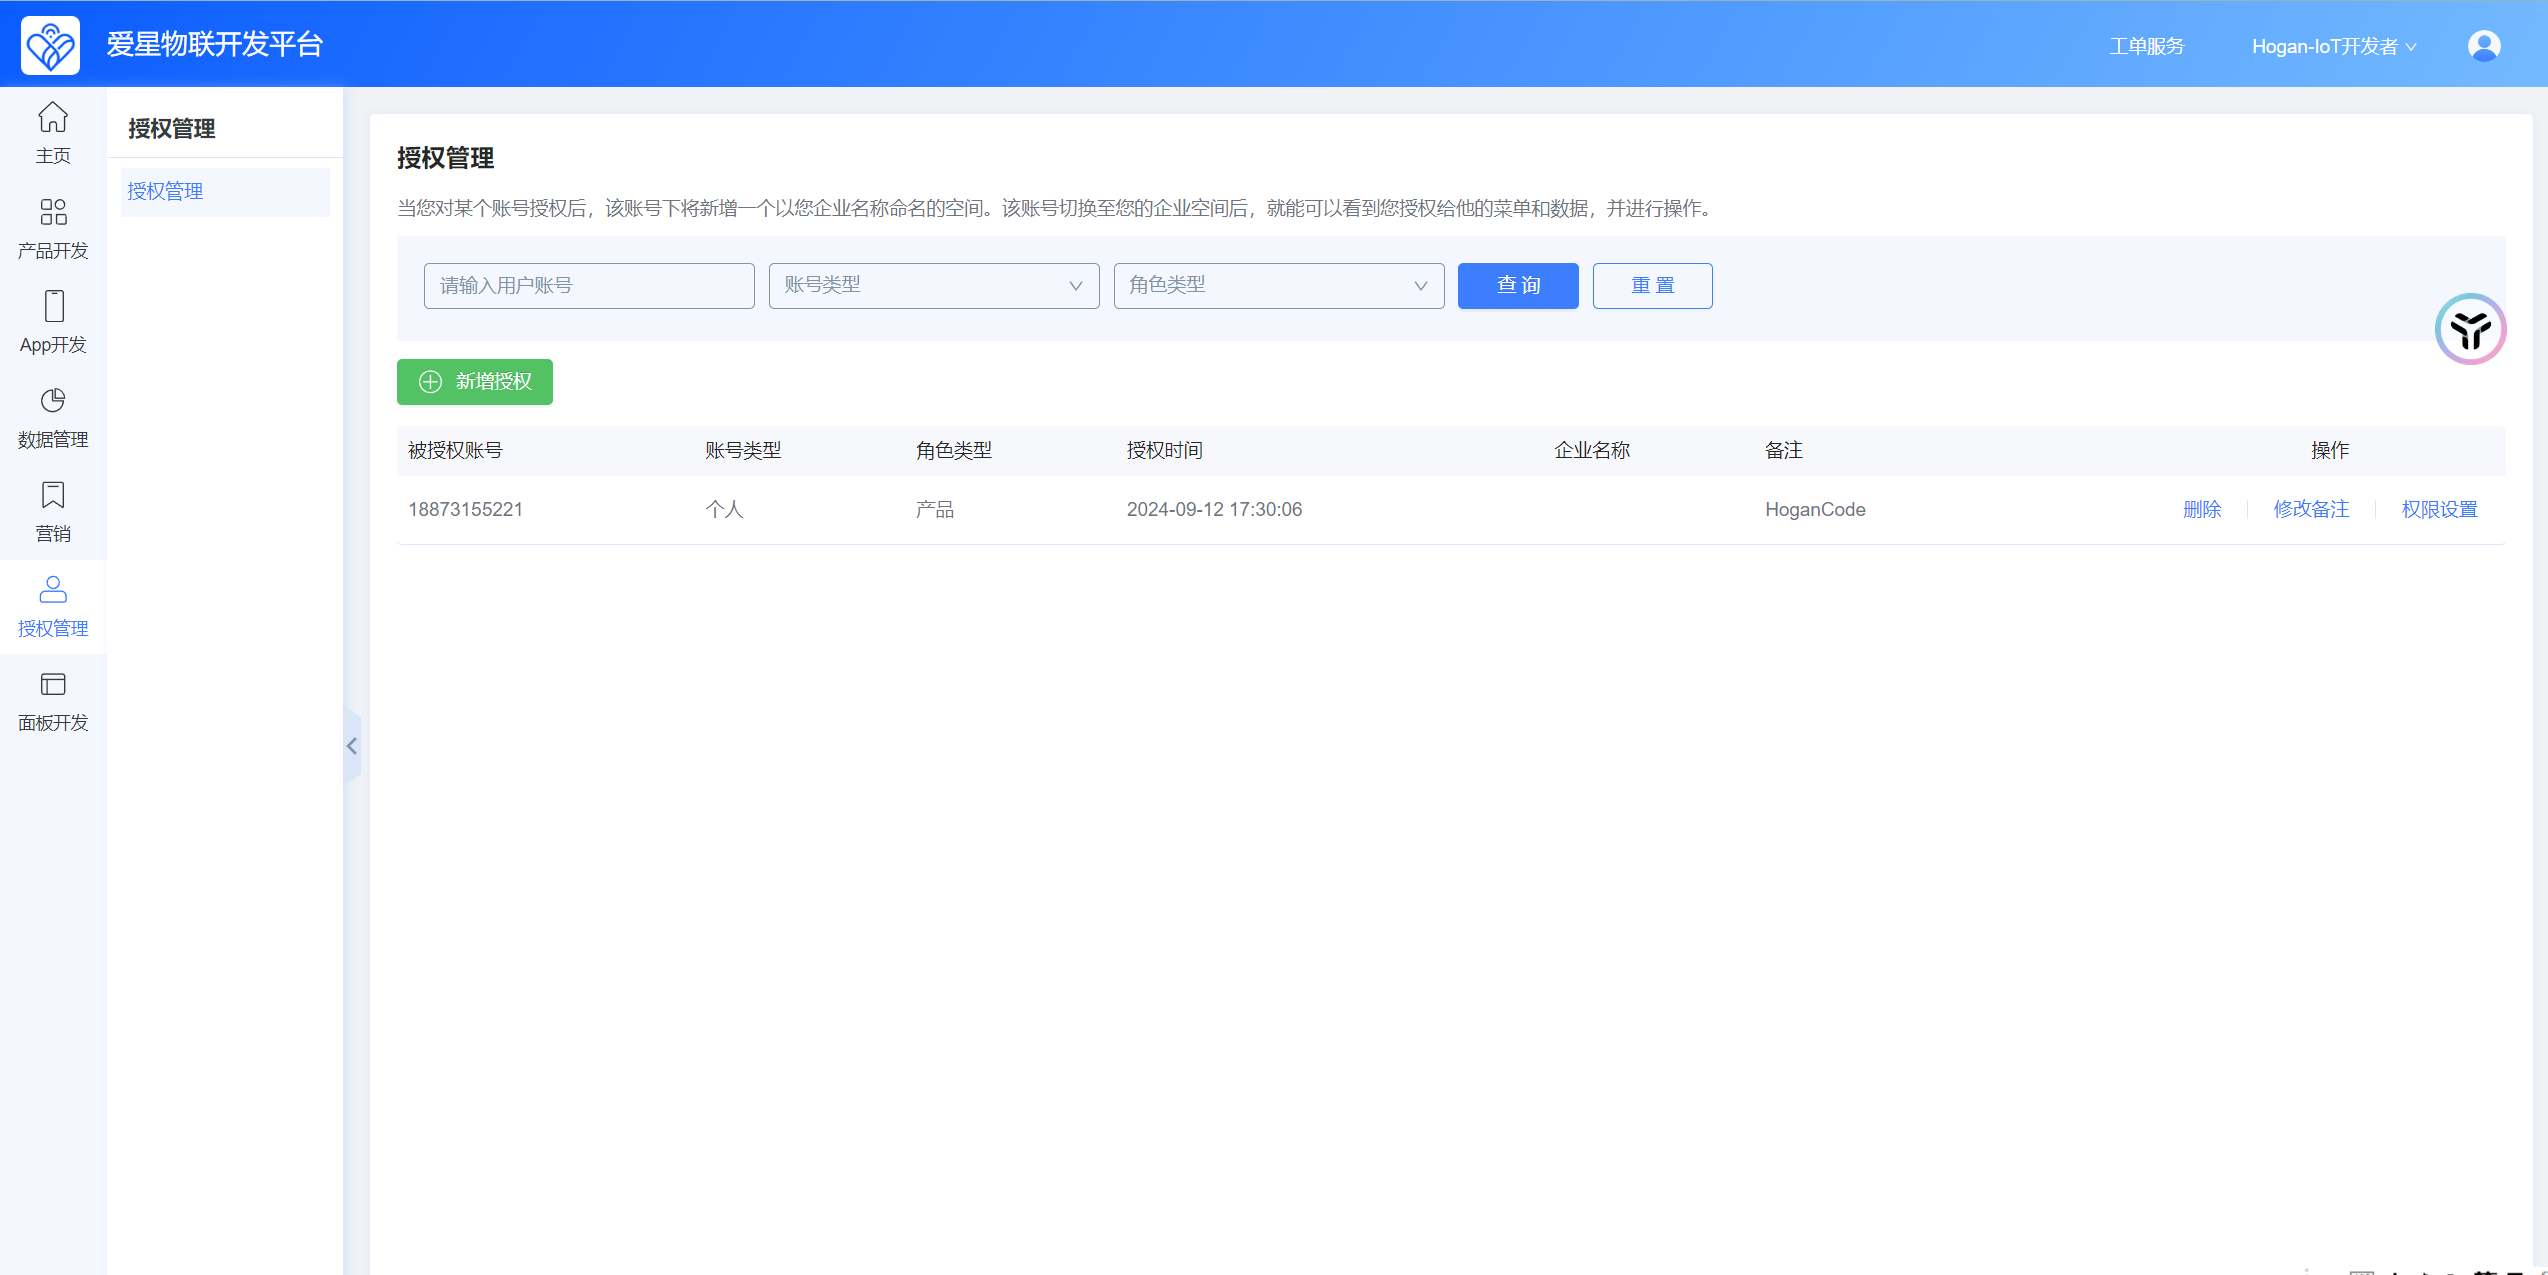Image resolution: width=2548 pixels, height=1275 pixels.
Task: Click the 被授权账号 column header
Action: pyautogui.click(x=455, y=450)
